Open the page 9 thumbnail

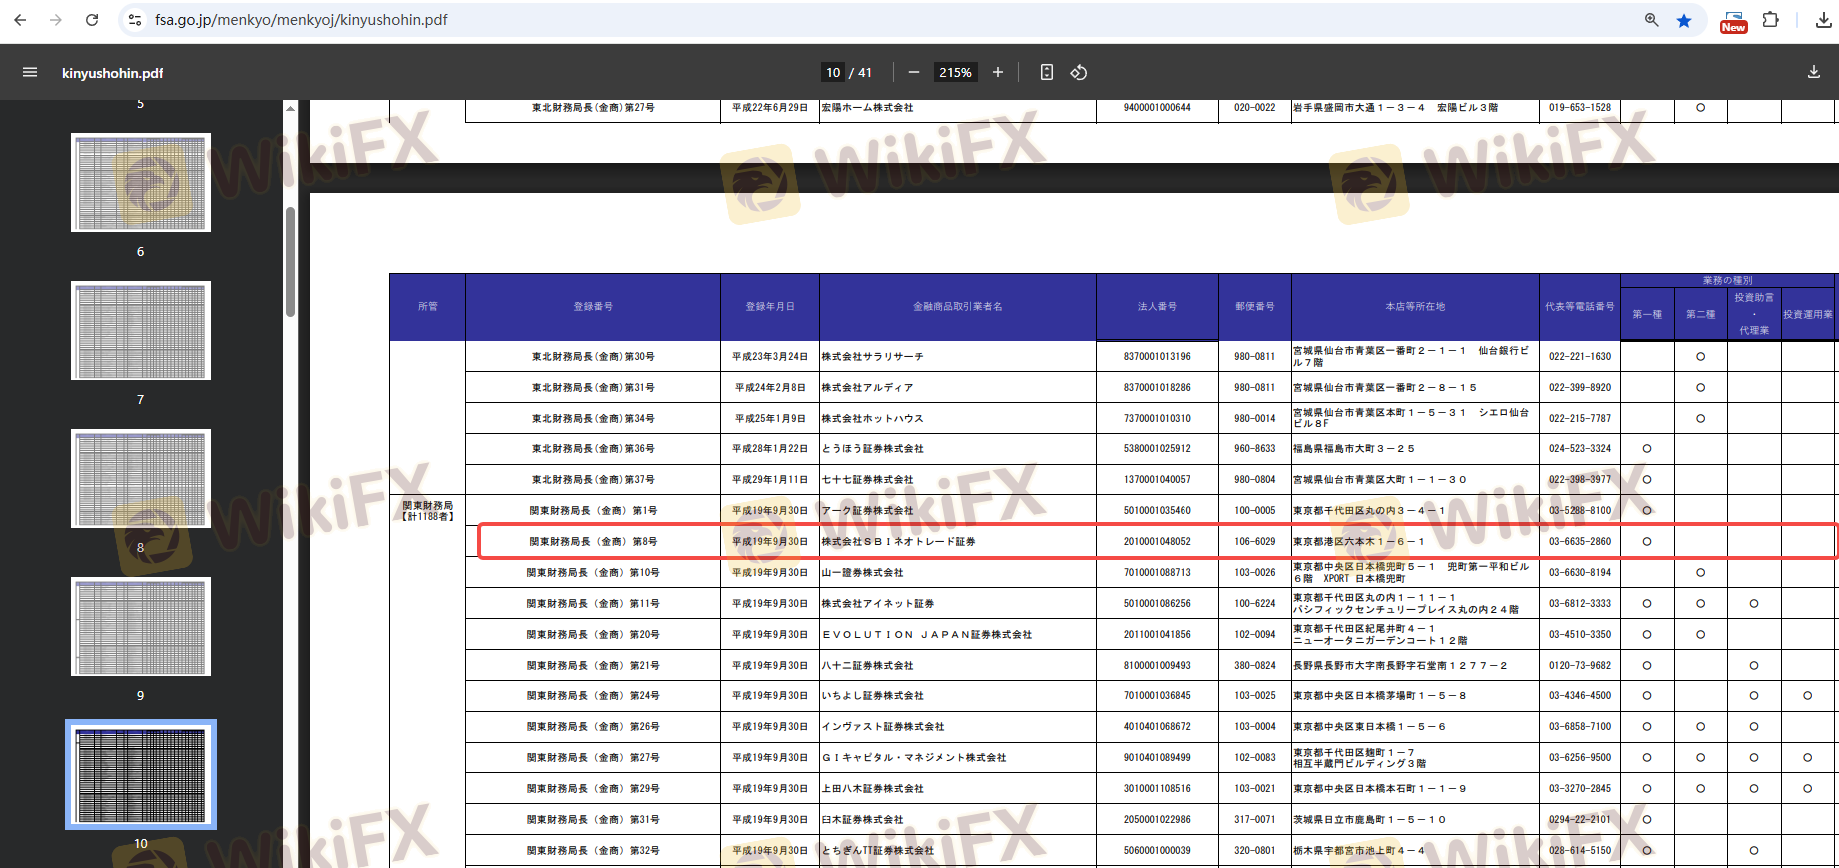pos(141,626)
